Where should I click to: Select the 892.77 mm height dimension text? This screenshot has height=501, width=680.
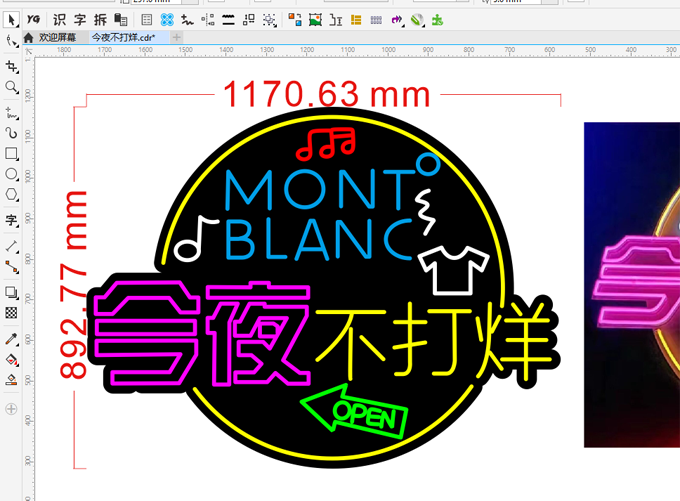[73, 284]
